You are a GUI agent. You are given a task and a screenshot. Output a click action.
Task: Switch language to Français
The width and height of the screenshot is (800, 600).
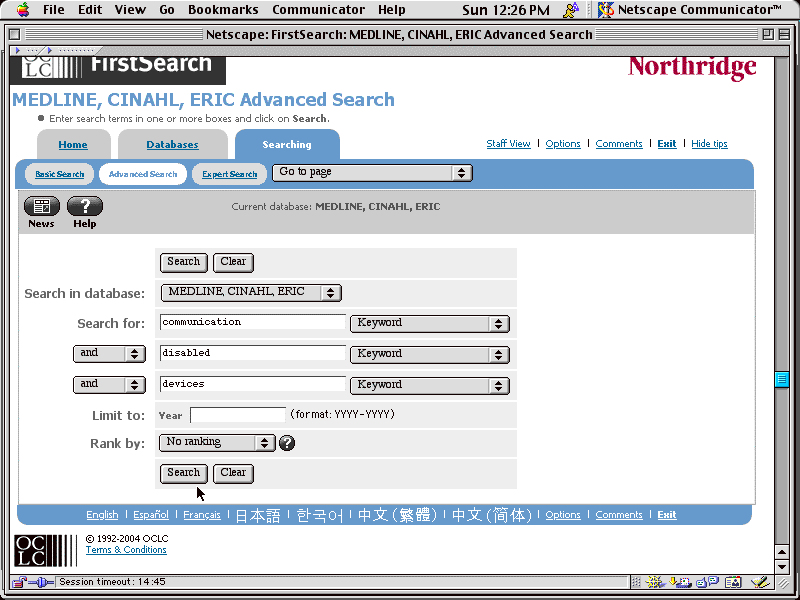click(x=202, y=515)
